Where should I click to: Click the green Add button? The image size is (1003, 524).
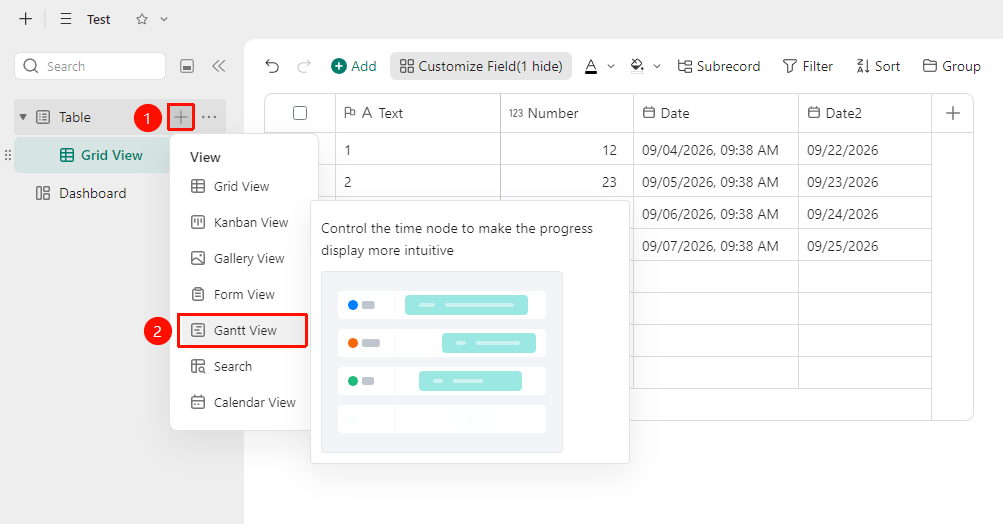354,66
